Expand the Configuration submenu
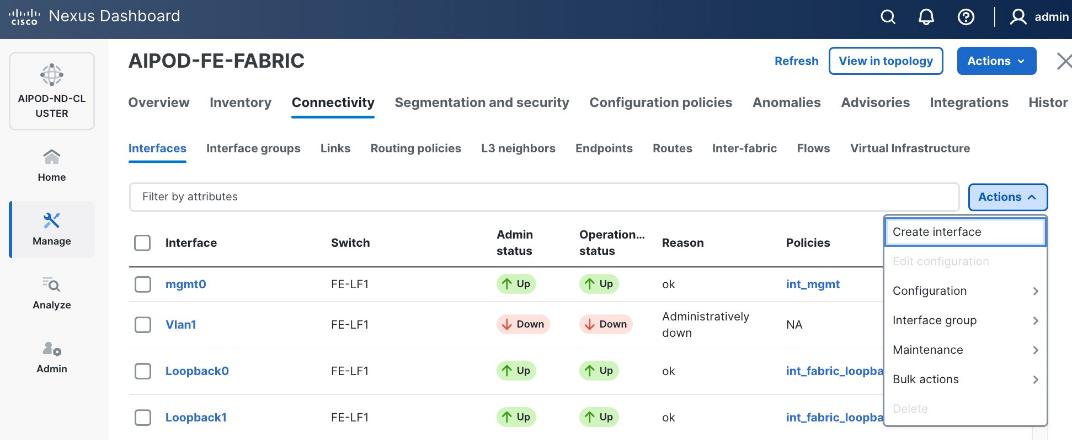The image size is (1072, 440). [965, 291]
